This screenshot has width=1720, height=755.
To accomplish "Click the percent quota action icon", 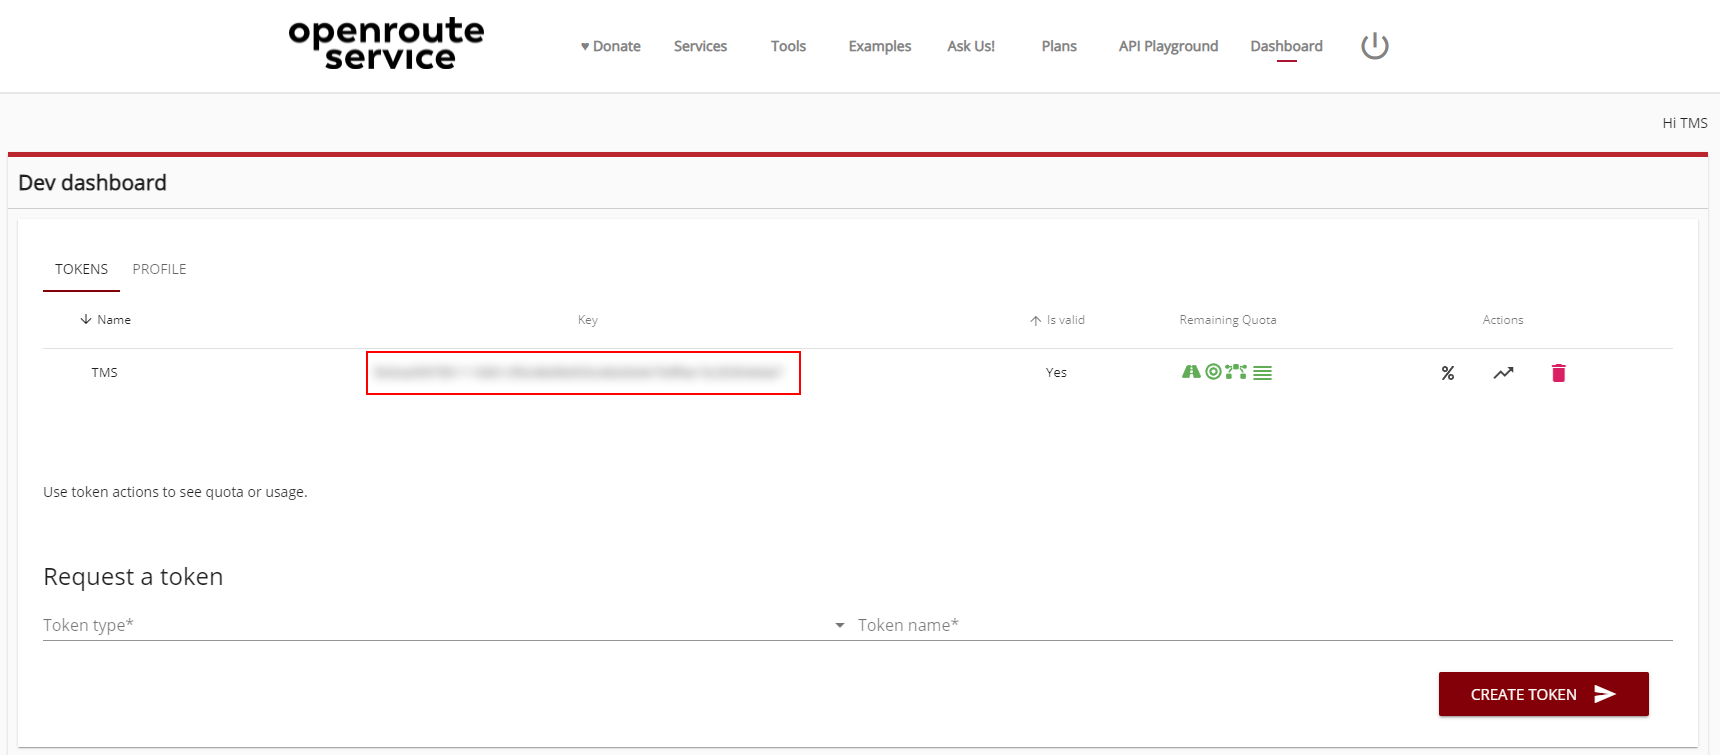I will pyautogui.click(x=1447, y=373).
